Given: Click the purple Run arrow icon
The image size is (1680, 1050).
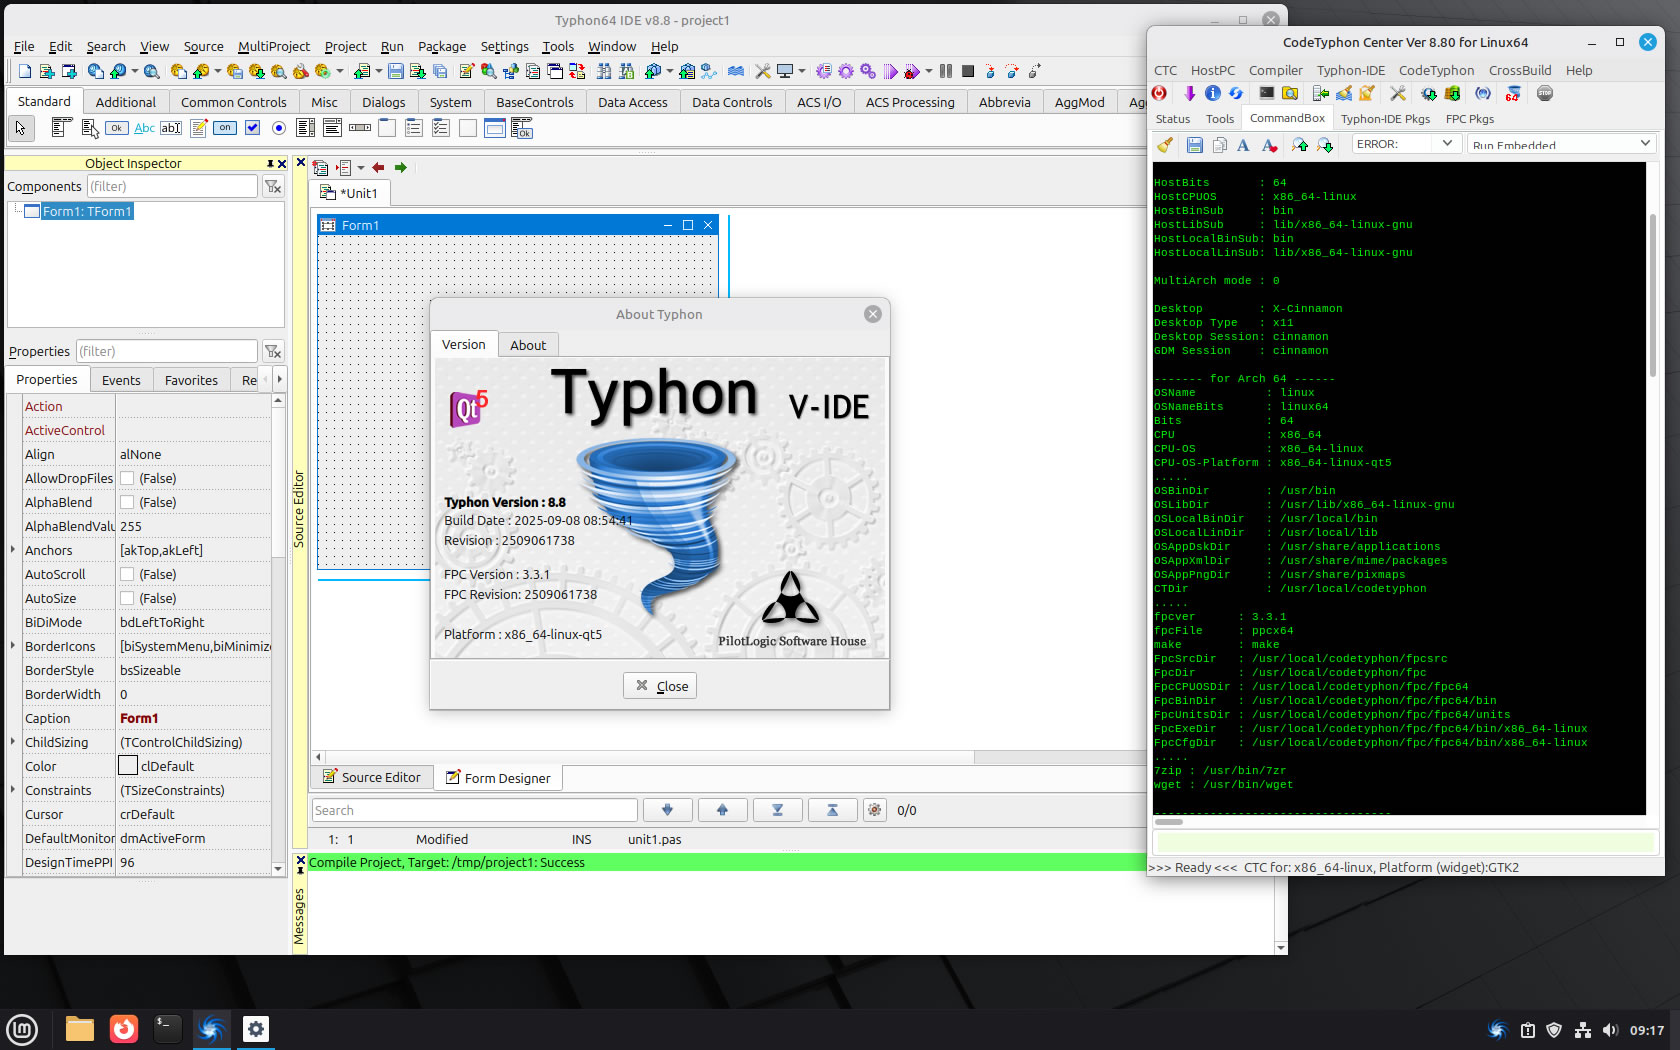Looking at the screenshot, I should (x=890, y=71).
